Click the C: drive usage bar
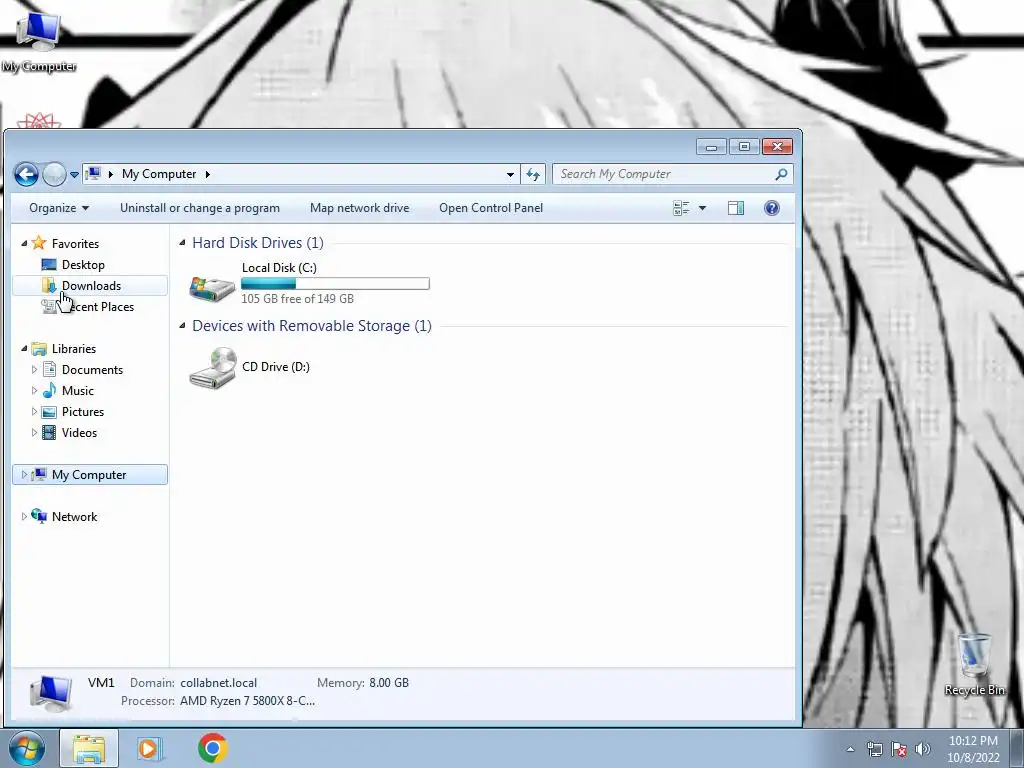The image size is (1024, 768). click(x=335, y=283)
